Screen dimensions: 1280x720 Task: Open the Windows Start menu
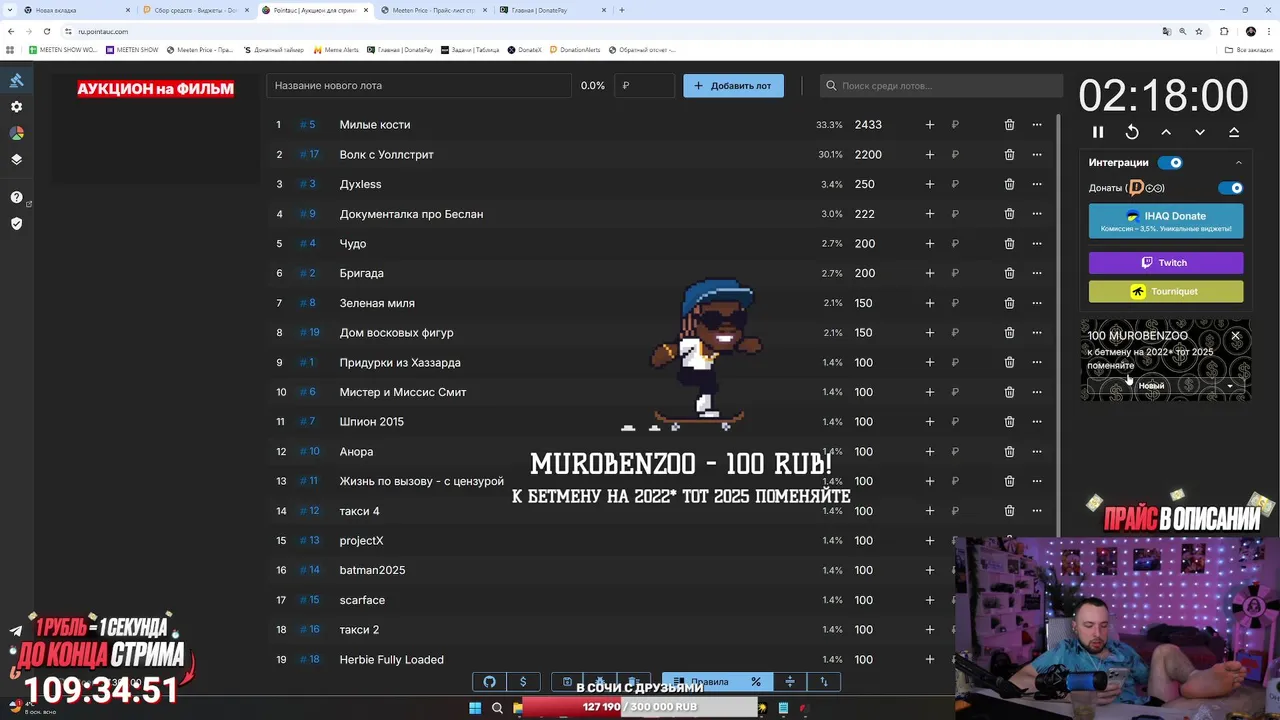pyautogui.click(x=475, y=708)
